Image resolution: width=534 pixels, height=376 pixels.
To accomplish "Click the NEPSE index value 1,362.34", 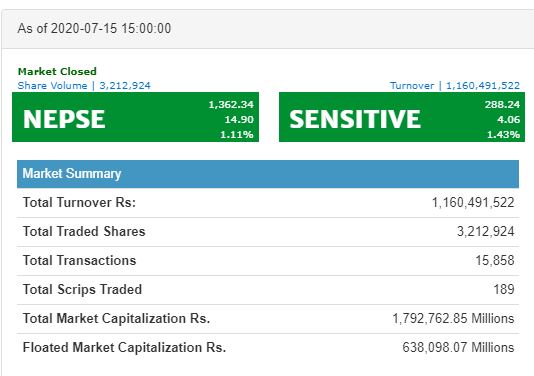I will 231,104.
